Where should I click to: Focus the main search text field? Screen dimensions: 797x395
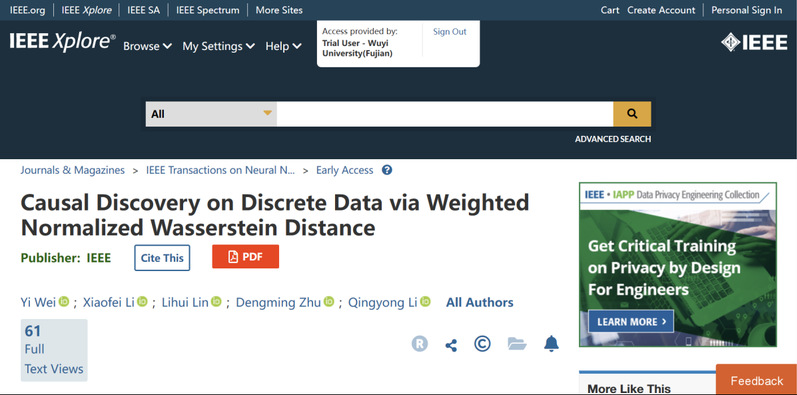[445, 114]
